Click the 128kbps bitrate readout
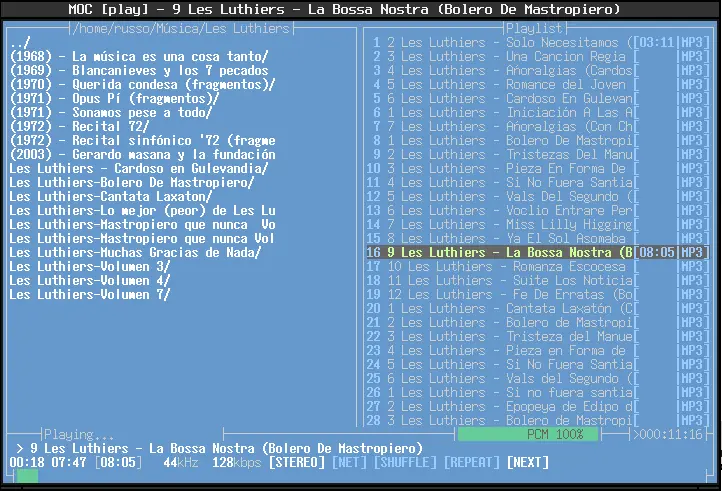 236,462
